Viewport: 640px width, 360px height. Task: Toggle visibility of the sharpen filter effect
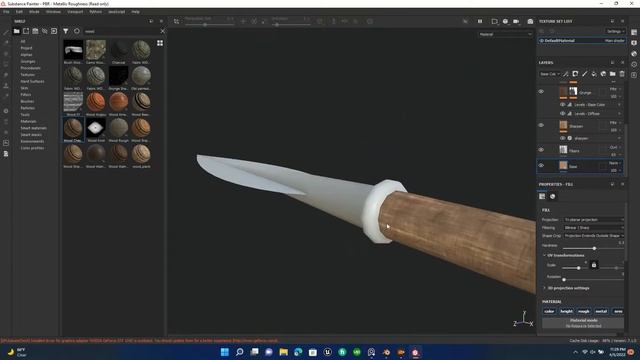click(562, 138)
